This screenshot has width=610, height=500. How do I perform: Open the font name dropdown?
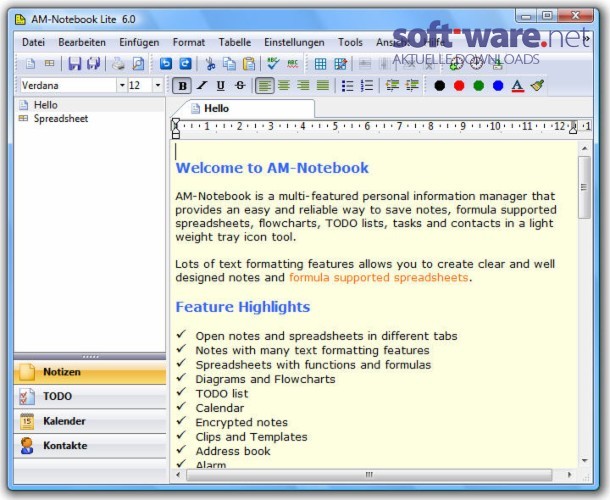pyautogui.click(x=122, y=85)
